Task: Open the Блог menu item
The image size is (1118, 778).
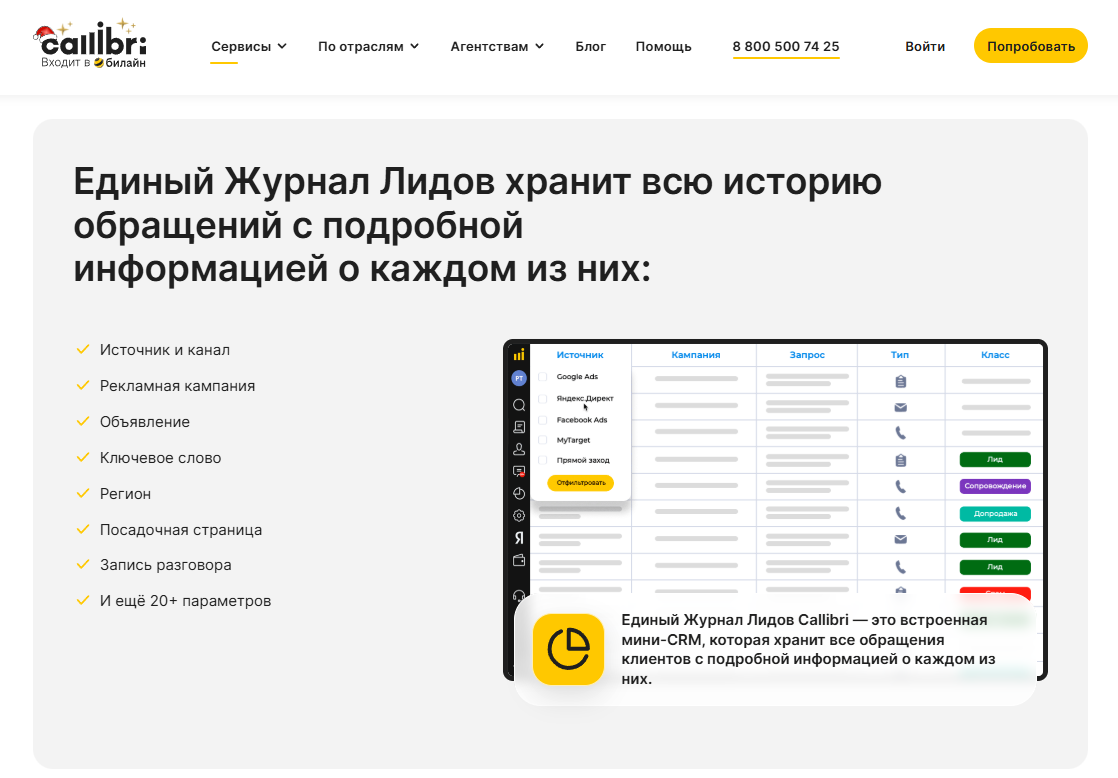Action: [591, 46]
